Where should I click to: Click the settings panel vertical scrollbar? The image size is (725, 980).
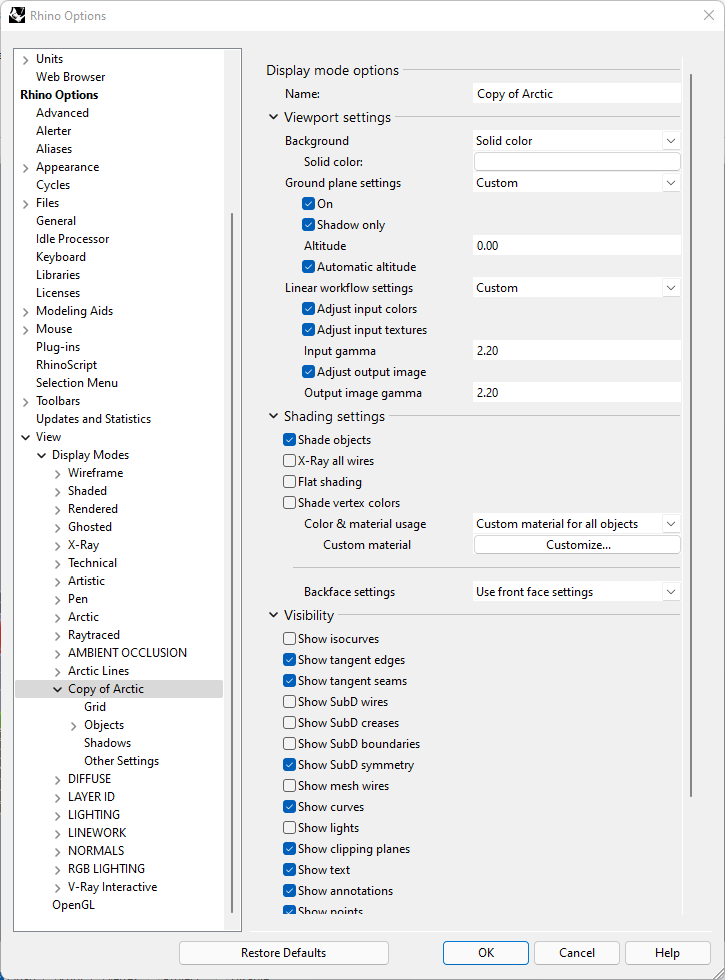click(x=691, y=436)
